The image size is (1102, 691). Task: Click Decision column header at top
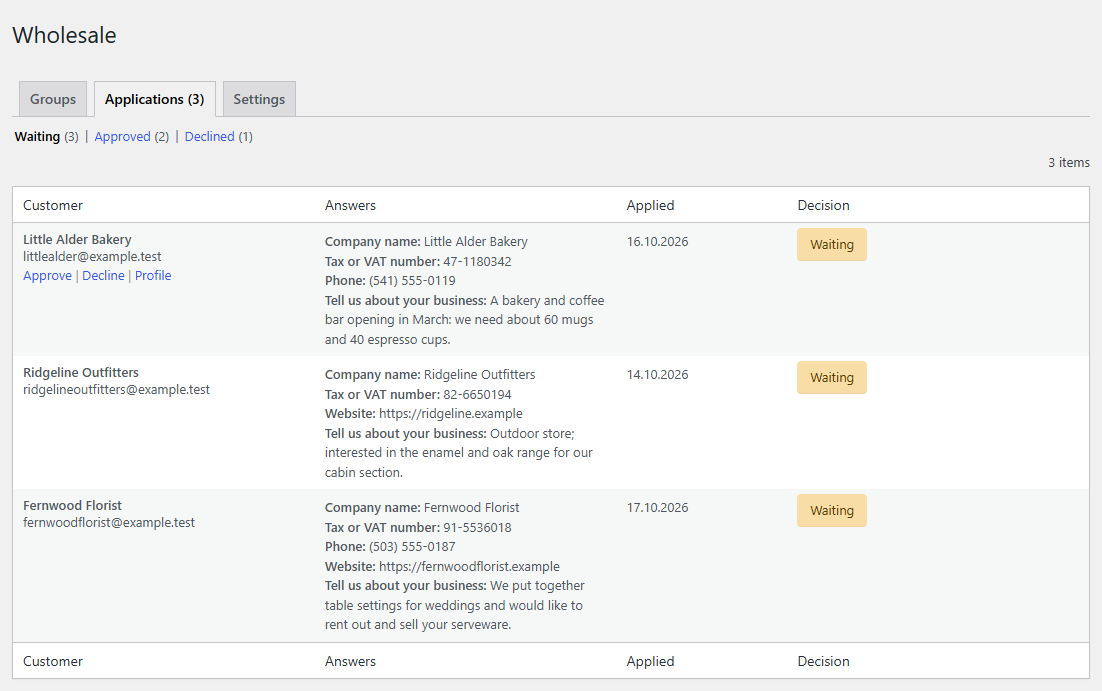click(x=823, y=205)
